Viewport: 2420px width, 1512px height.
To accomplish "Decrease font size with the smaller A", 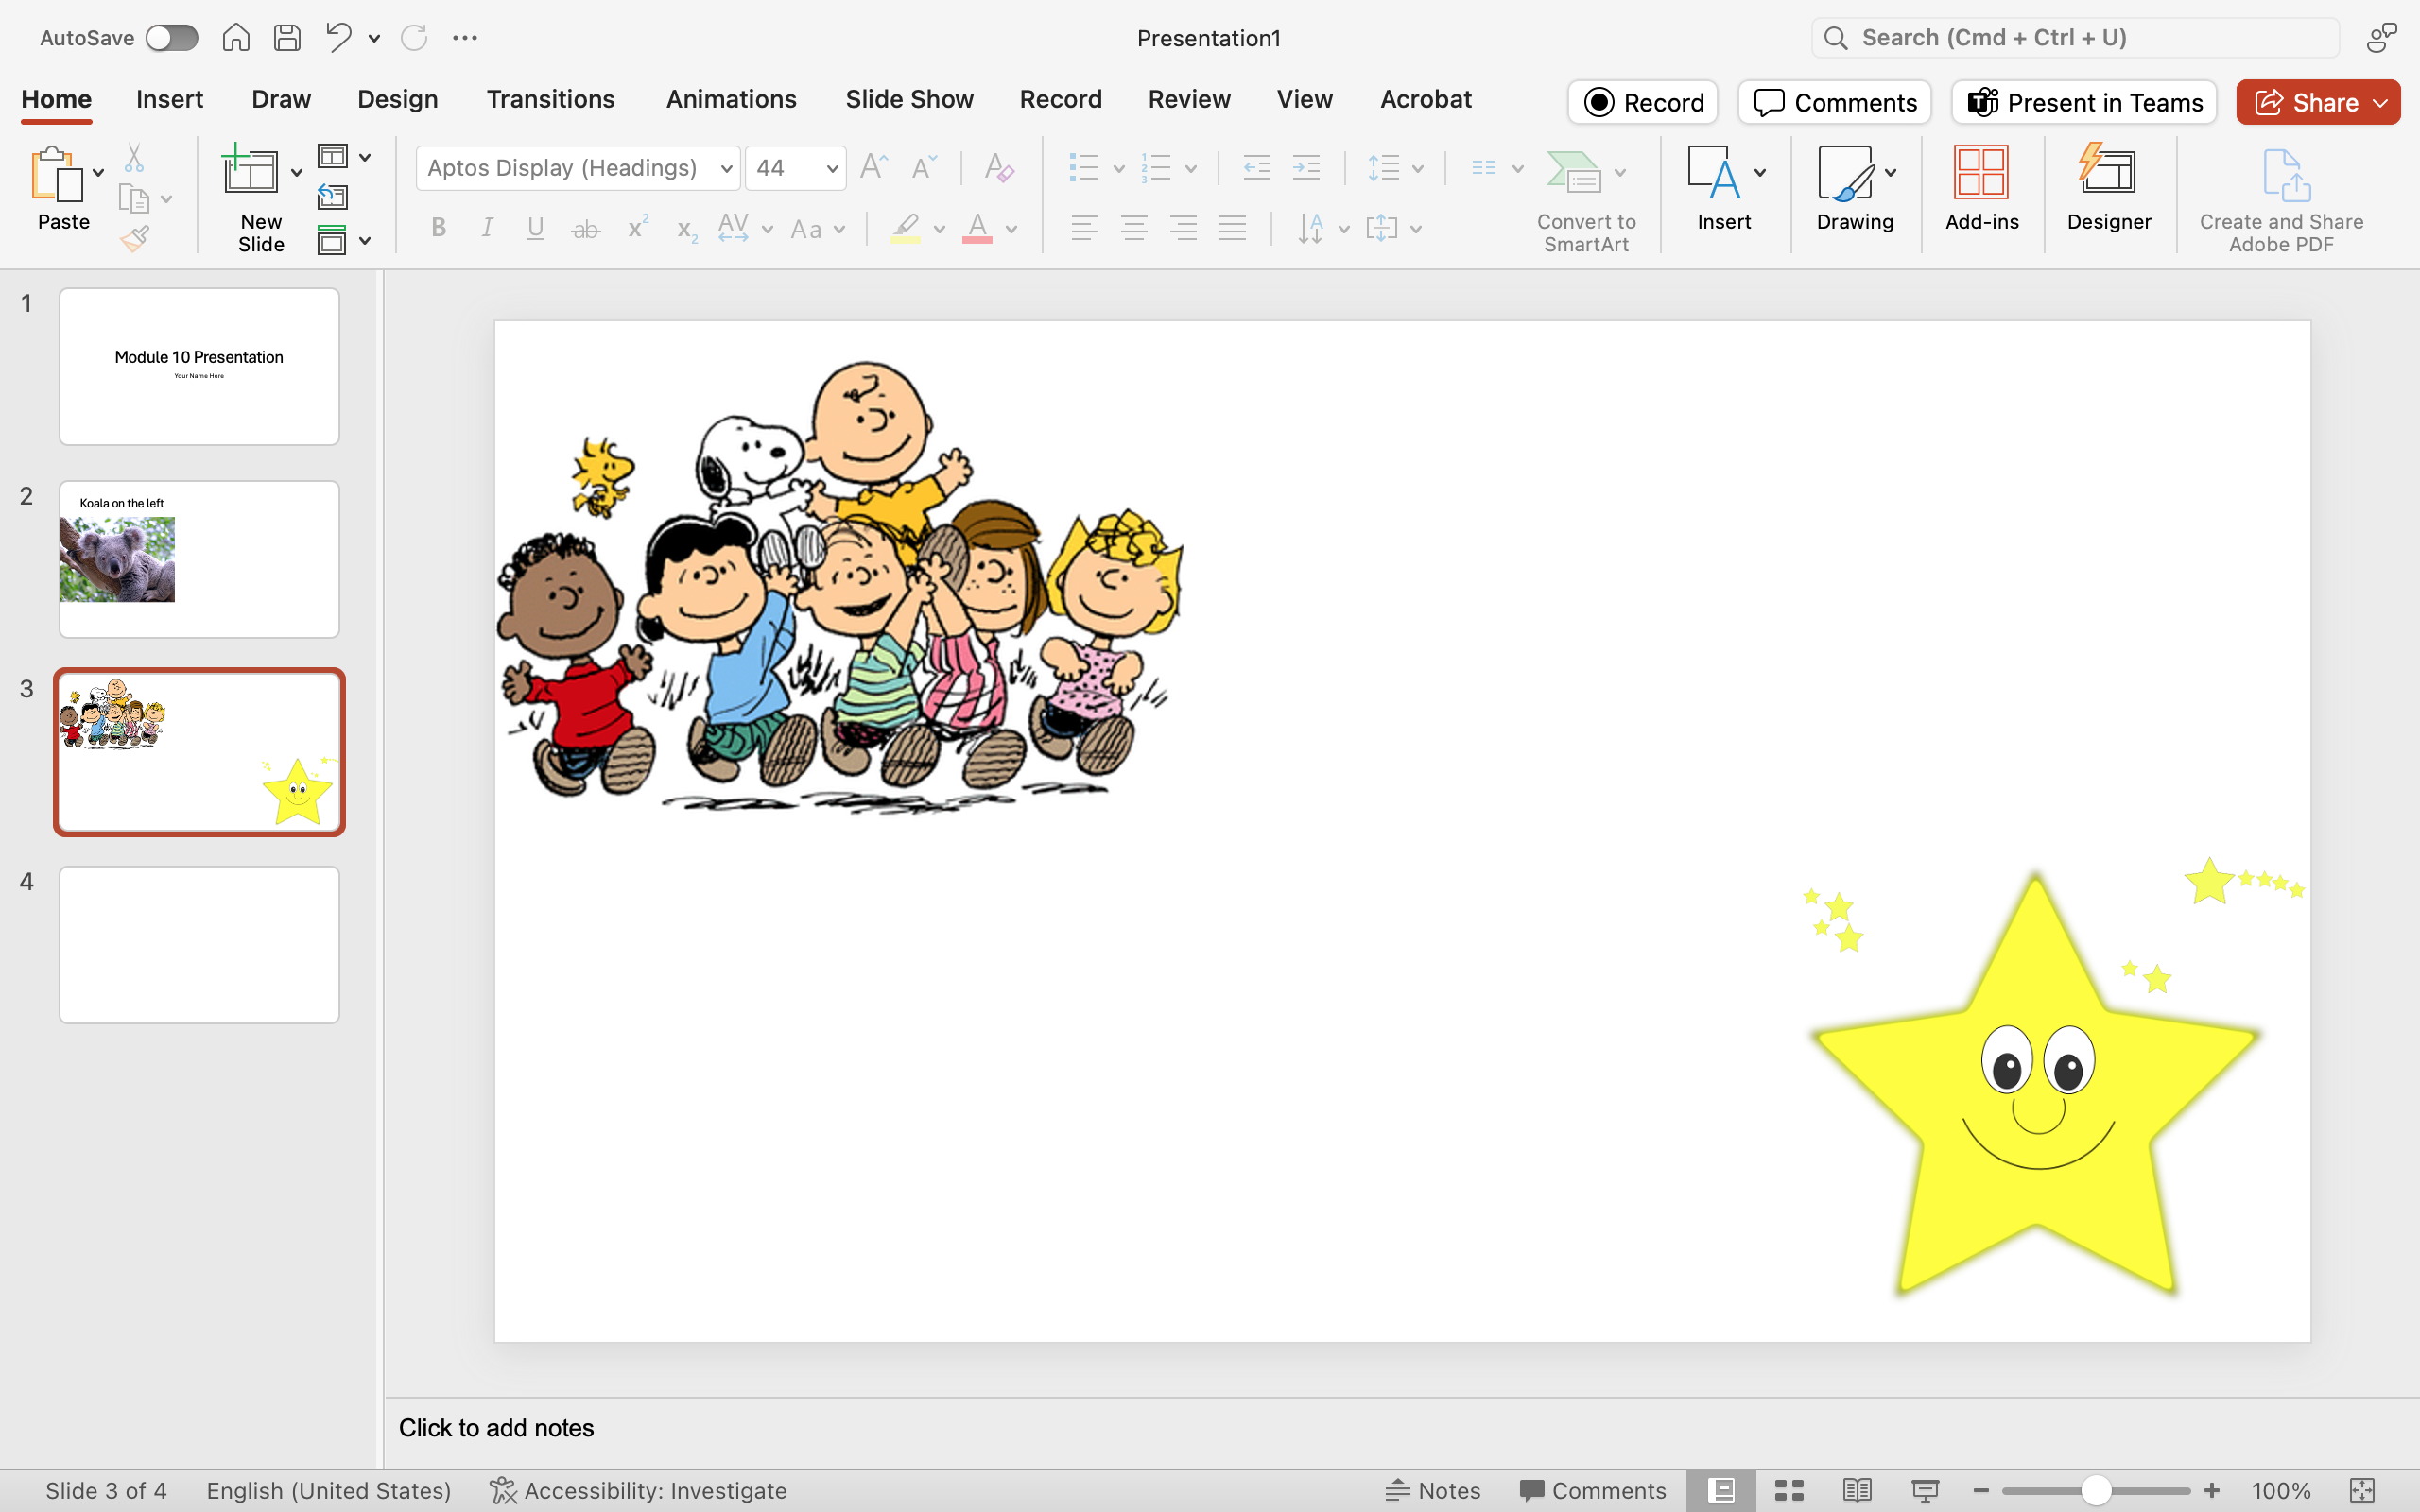I will tap(924, 167).
